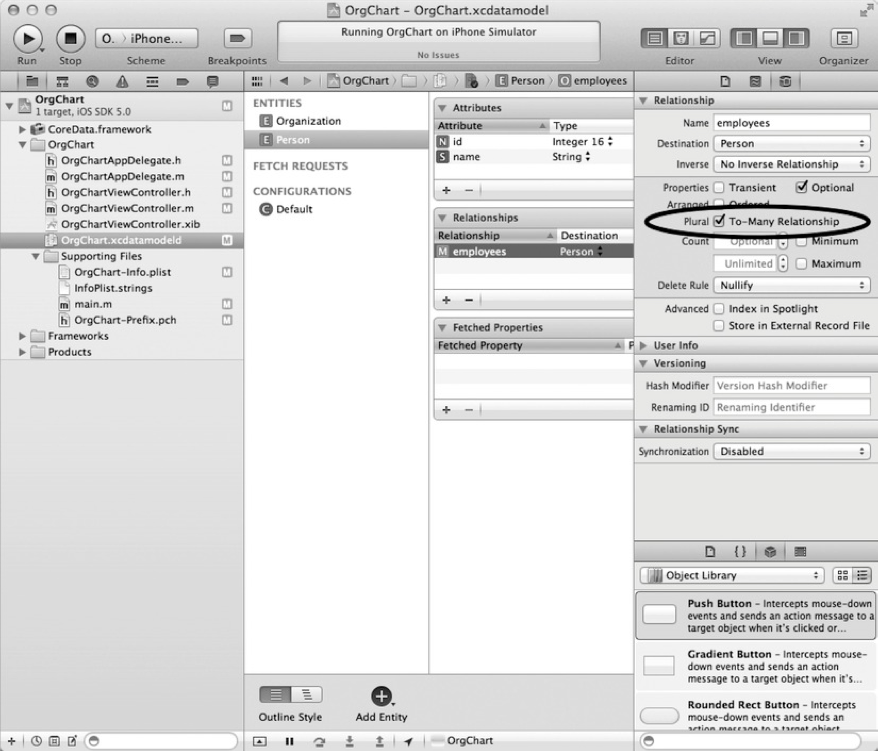Show the Symbol navigator

[x=62, y=81]
